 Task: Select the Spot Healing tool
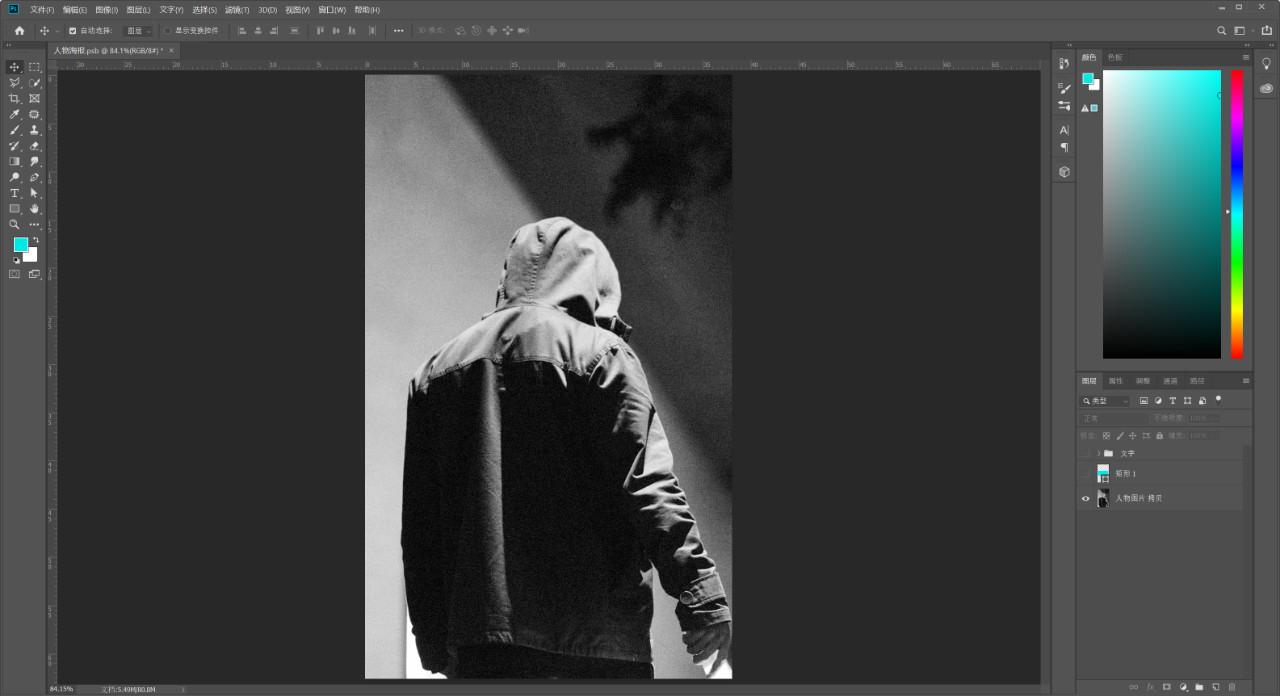(34, 114)
